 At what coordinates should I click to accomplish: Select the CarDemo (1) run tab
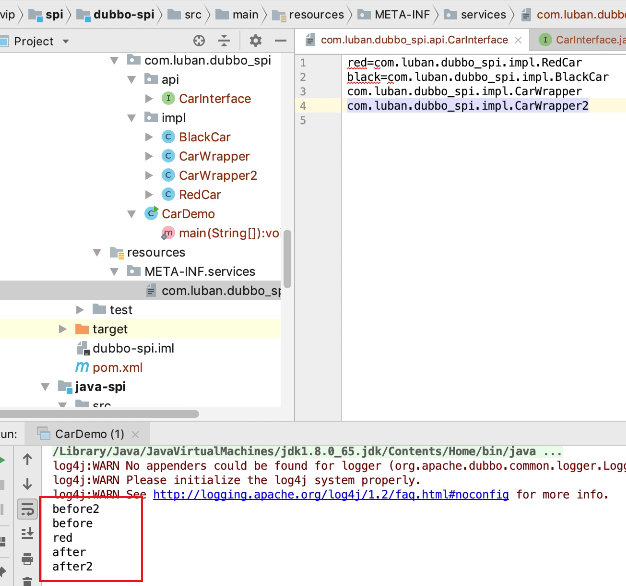pyautogui.click(x=89, y=434)
